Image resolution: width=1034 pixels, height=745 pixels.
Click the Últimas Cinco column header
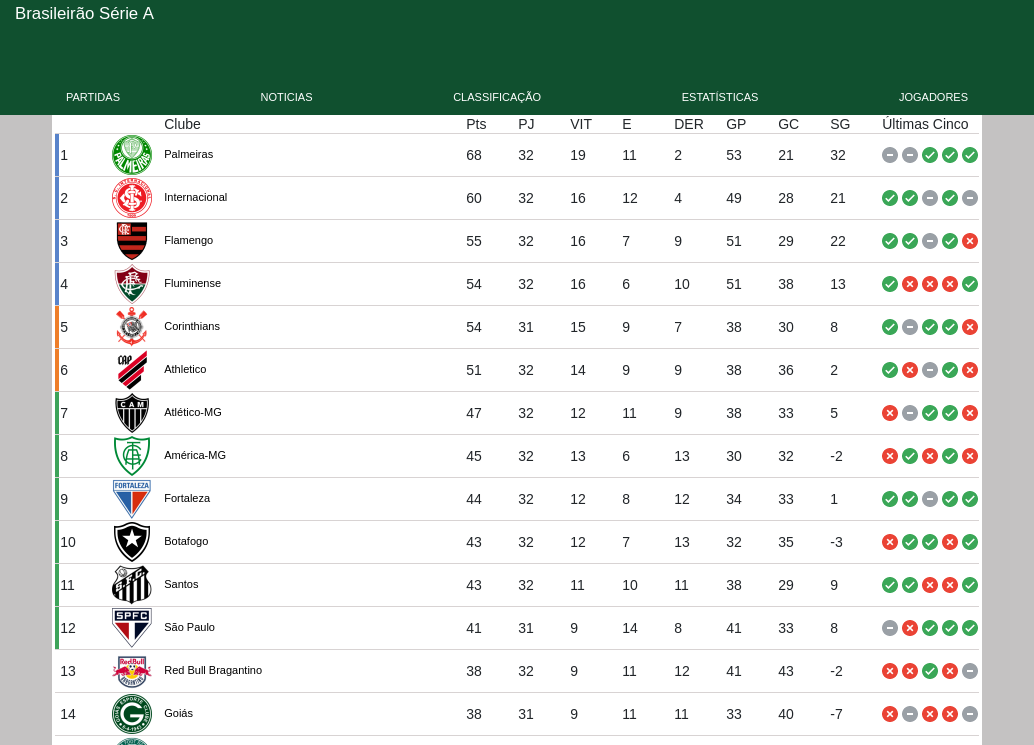pos(925,124)
